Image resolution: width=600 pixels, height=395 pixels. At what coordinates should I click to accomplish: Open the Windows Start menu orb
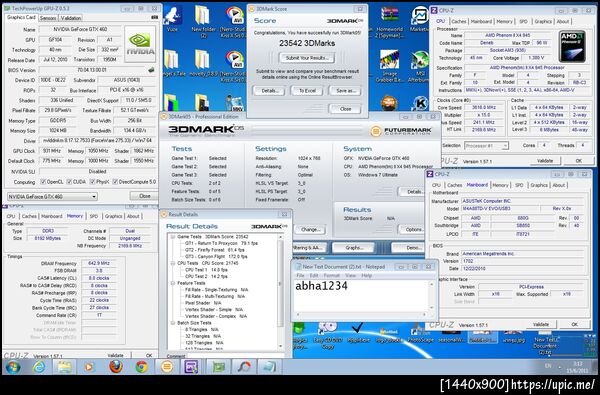pos(13,367)
